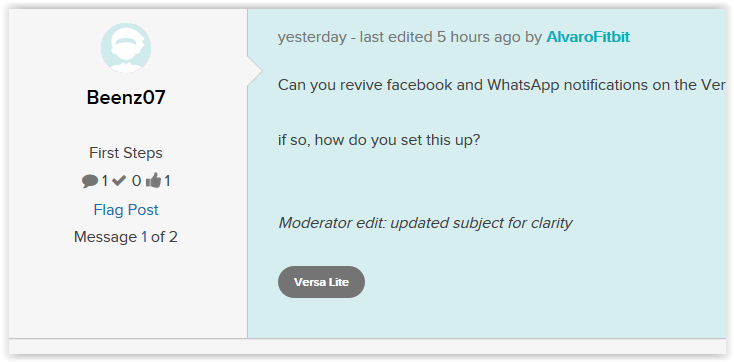
Task: Click the 'Moderator edit' italic note
Action: [425, 223]
